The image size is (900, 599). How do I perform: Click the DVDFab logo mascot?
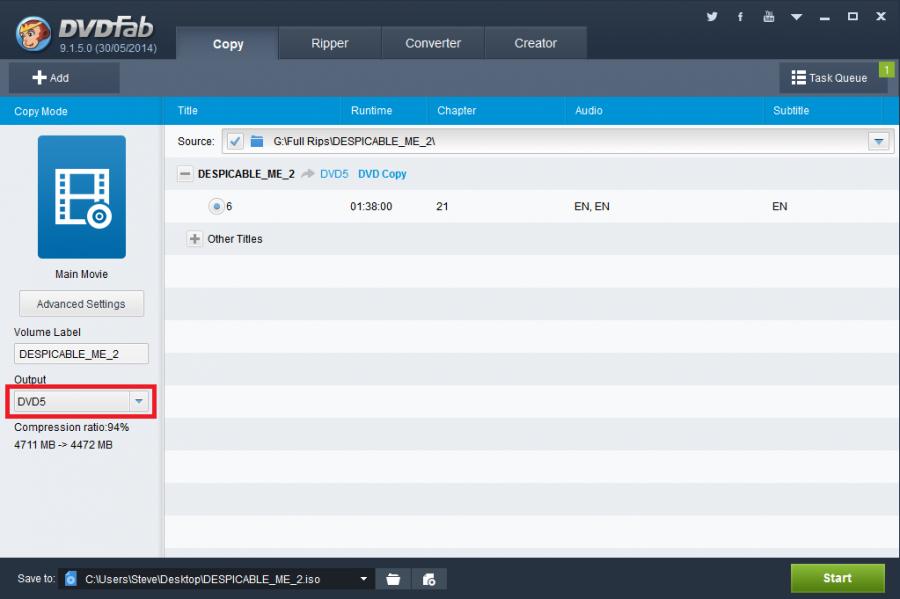pos(34,32)
